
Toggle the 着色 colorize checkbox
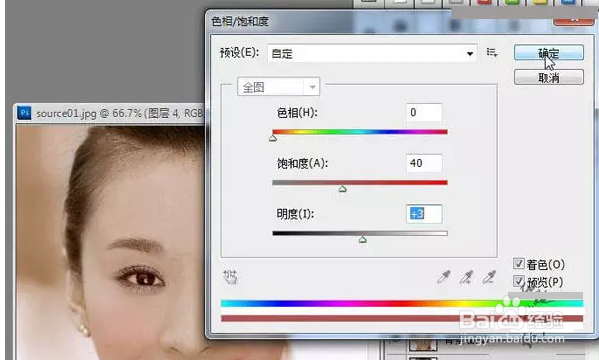[518, 264]
